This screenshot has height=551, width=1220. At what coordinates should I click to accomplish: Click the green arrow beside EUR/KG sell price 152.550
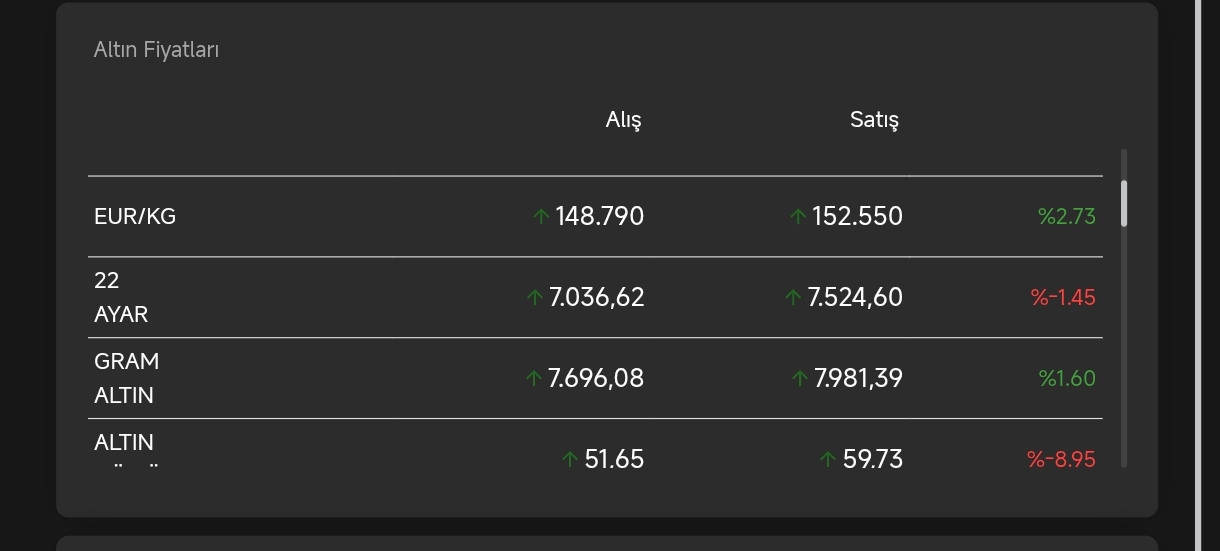pyautogui.click(x=797, y=216)
